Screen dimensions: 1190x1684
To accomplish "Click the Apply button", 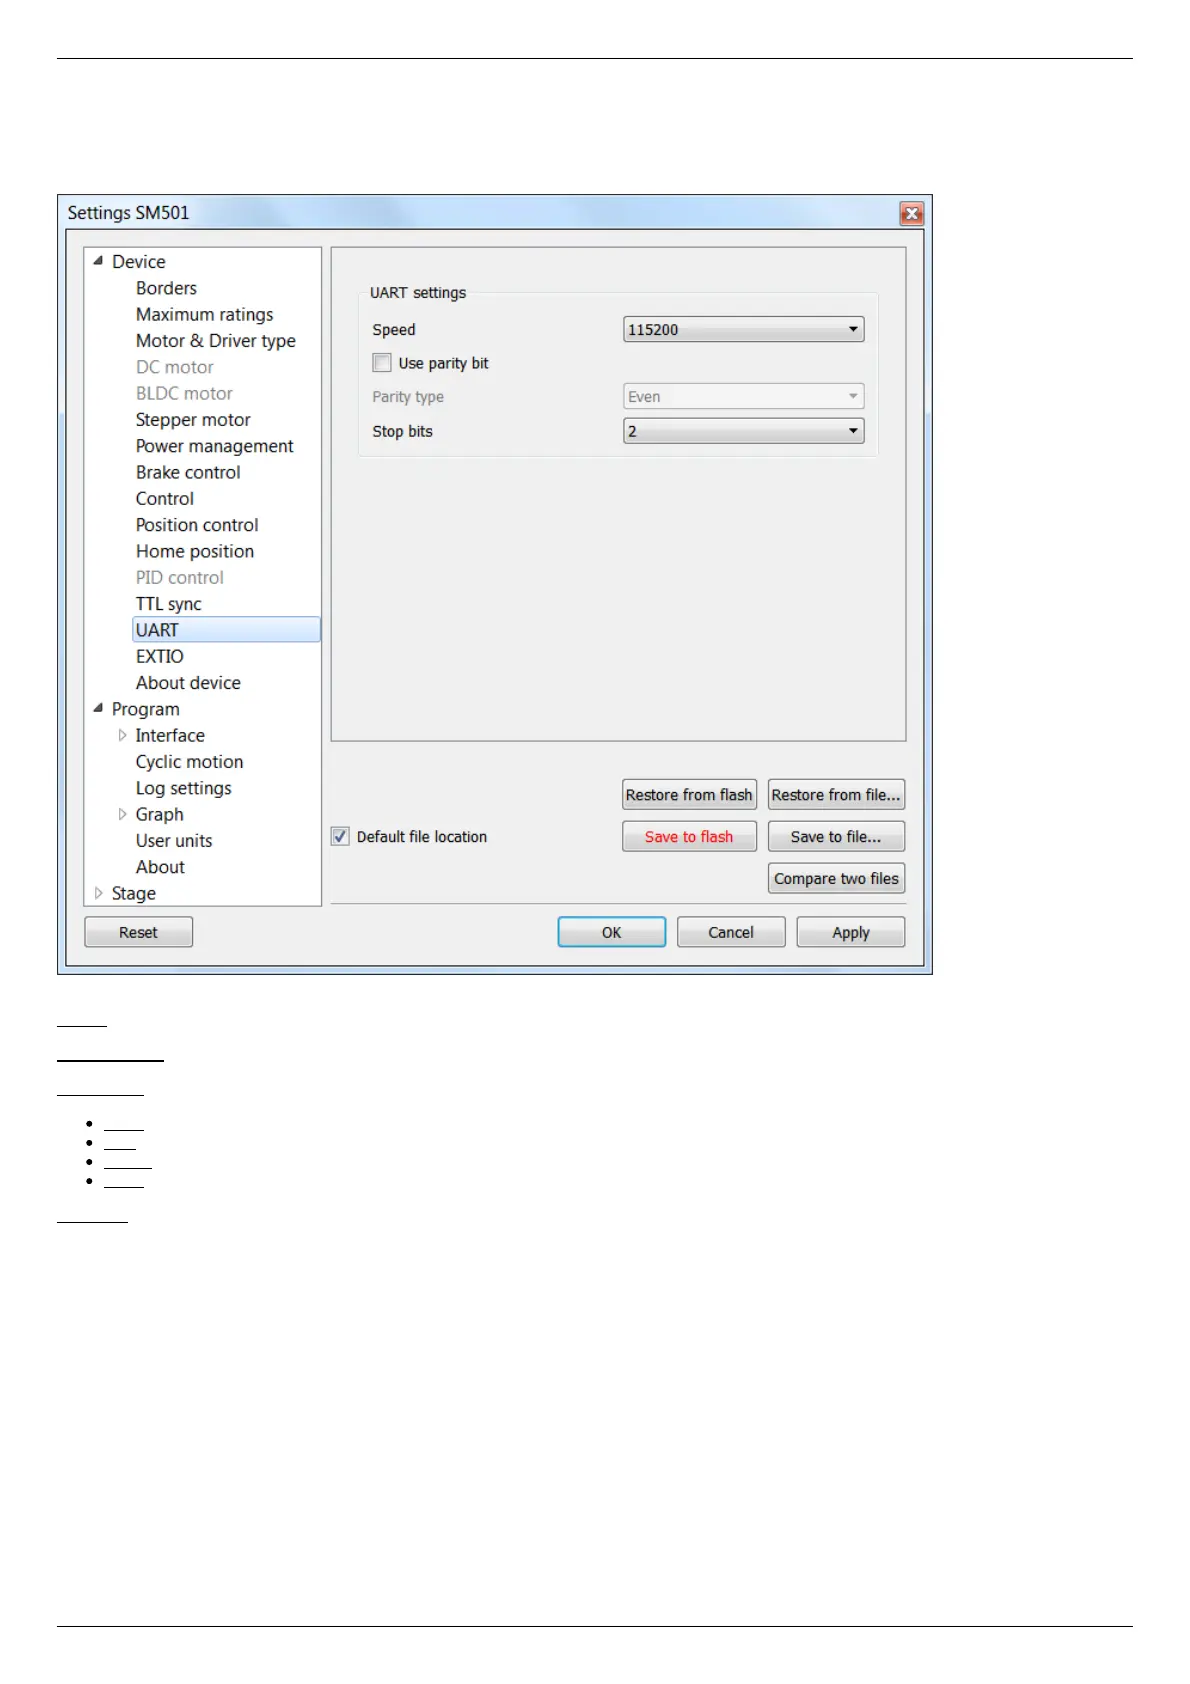I will click(x=851, y=932).
